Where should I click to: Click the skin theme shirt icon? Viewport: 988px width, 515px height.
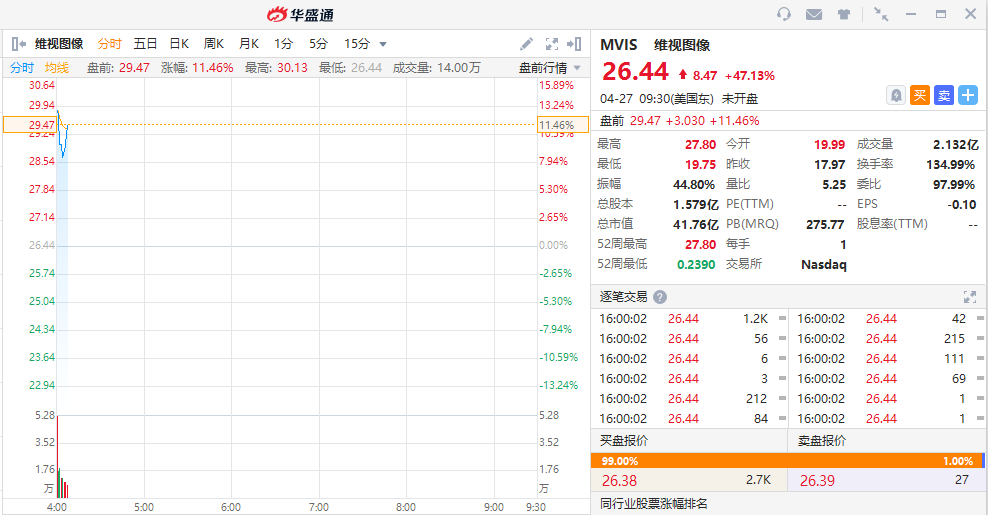click(x=844, y=14)
